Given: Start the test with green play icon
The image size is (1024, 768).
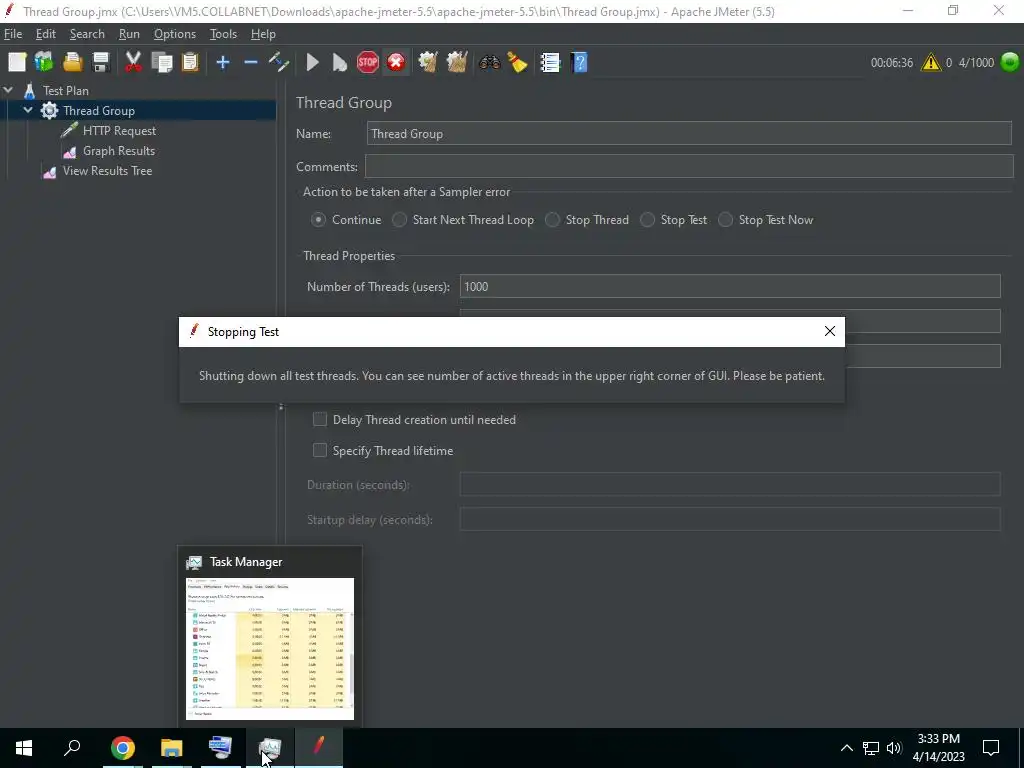Looking at the screenshot, I should (312, 62).
